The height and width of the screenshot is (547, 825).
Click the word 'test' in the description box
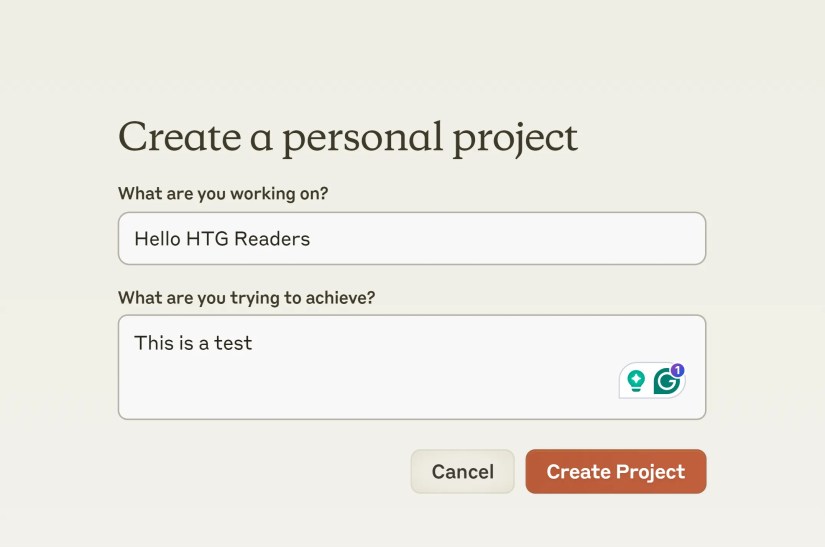coord(233,343)
